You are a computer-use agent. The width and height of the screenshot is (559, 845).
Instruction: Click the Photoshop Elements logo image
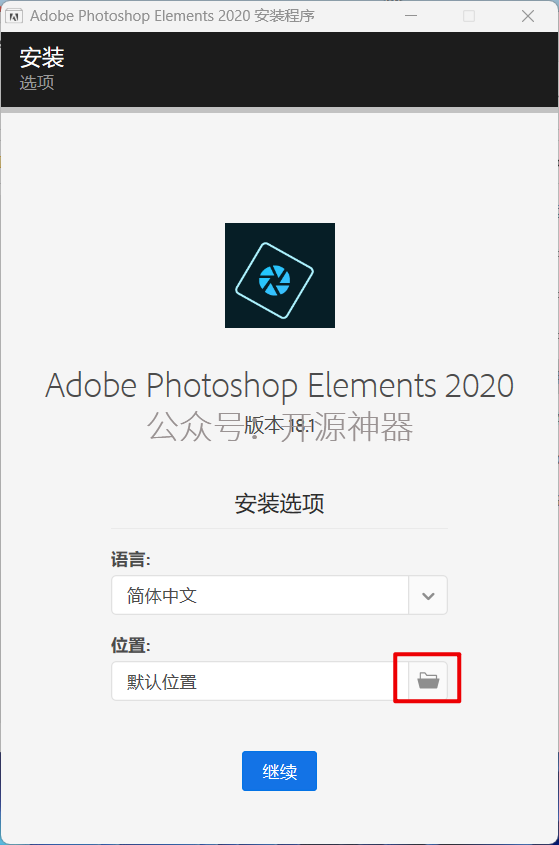click(x=280, y=275)
